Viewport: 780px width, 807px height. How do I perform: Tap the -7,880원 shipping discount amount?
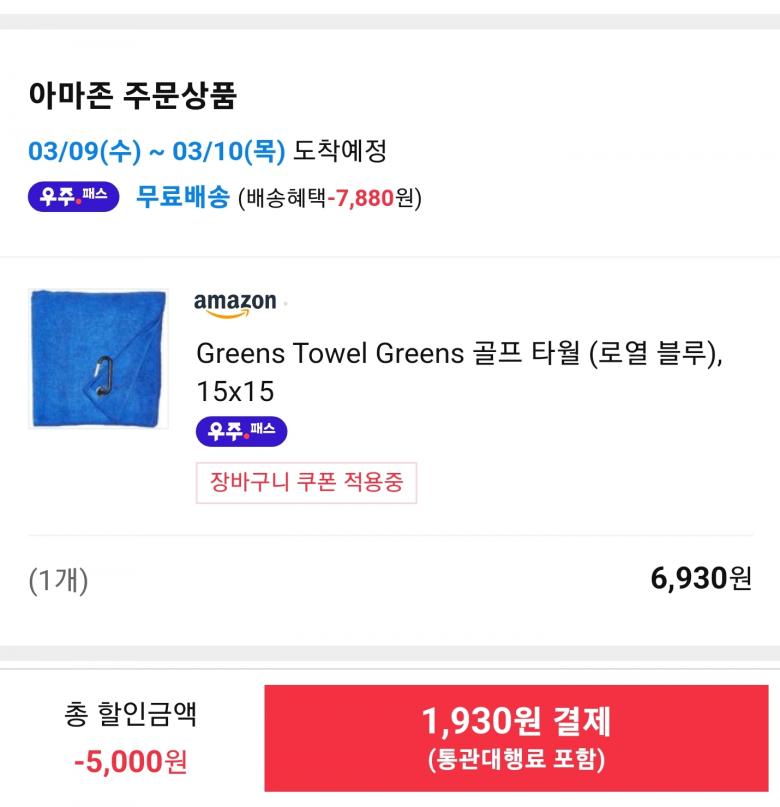point(370,198)
